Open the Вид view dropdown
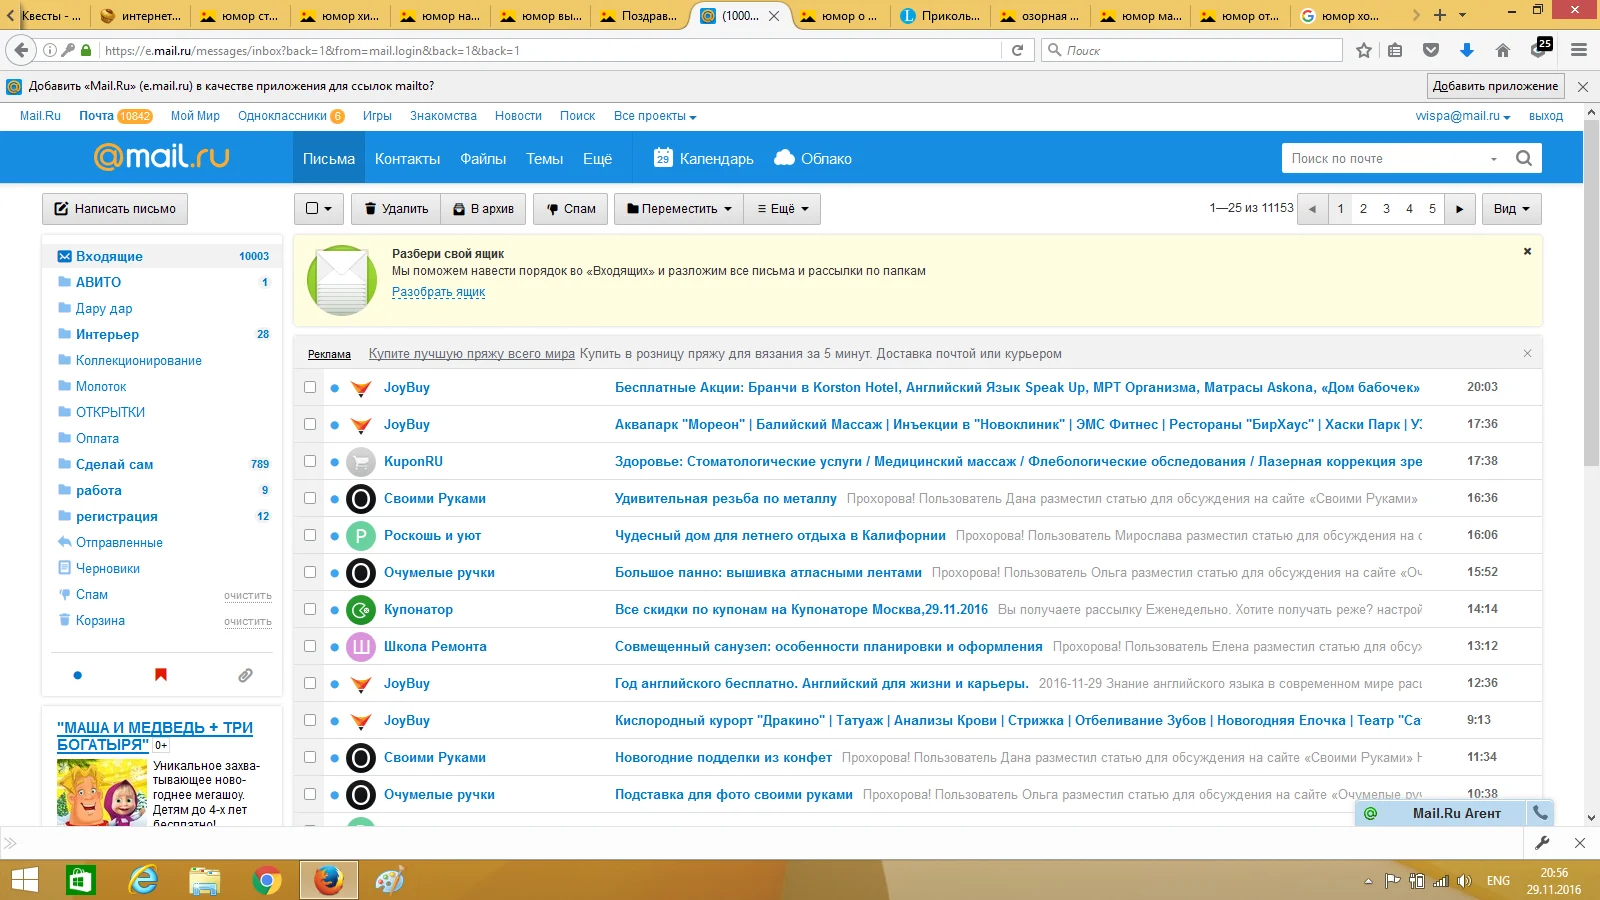Image resolution: width=1600 pixels, height=900 pixels. click(1511, 209)
